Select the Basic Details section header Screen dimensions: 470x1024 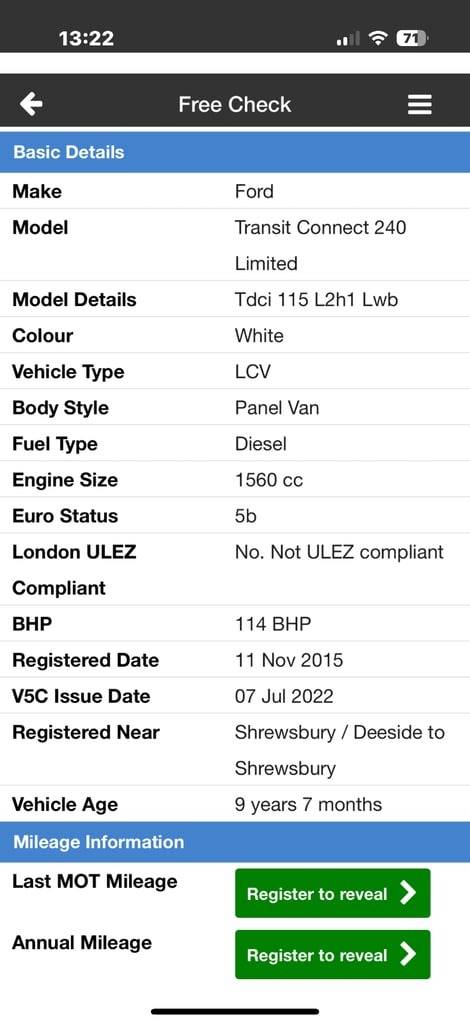coord(235,152)
